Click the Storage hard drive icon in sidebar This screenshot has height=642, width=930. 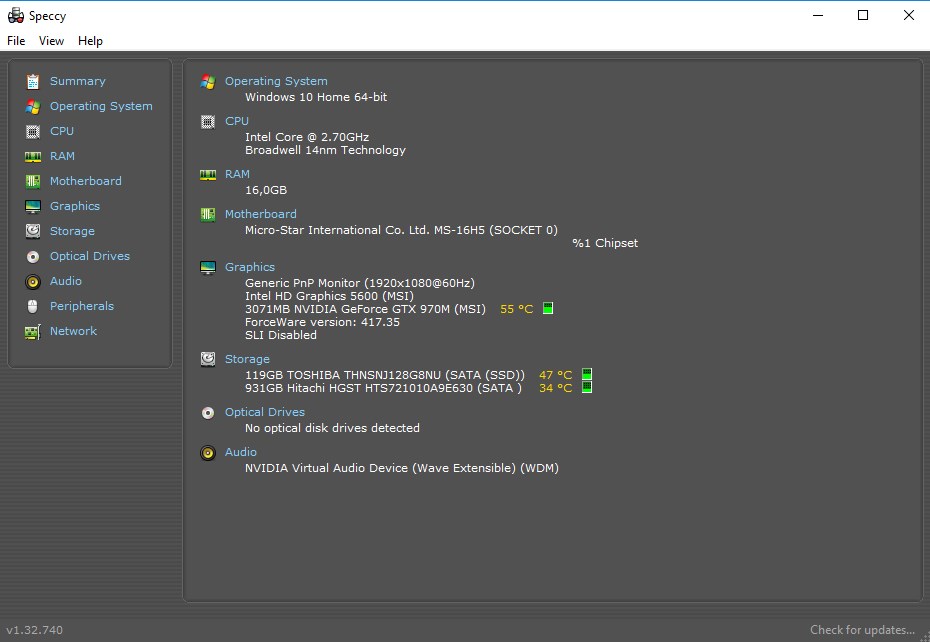coord(33,231)
